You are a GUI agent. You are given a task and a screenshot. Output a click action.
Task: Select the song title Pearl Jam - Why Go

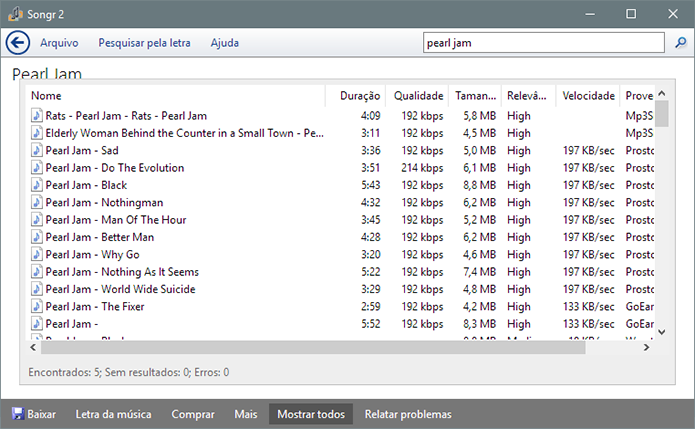92,254
